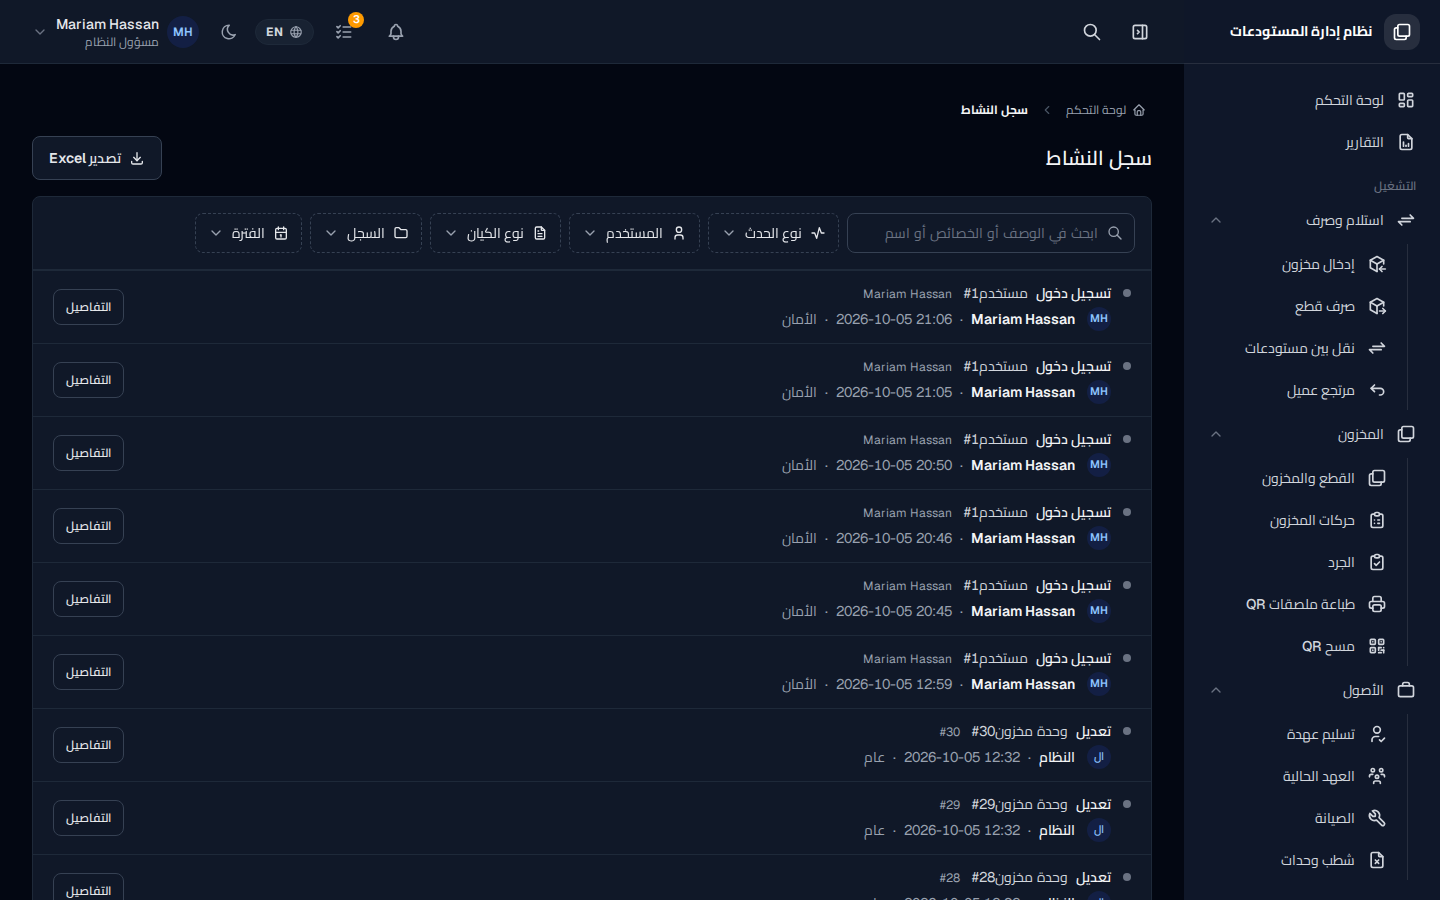Click timestamp 2026-10-05 12:59
Viewport: 1440px width, 900px height.
point(894,684)
